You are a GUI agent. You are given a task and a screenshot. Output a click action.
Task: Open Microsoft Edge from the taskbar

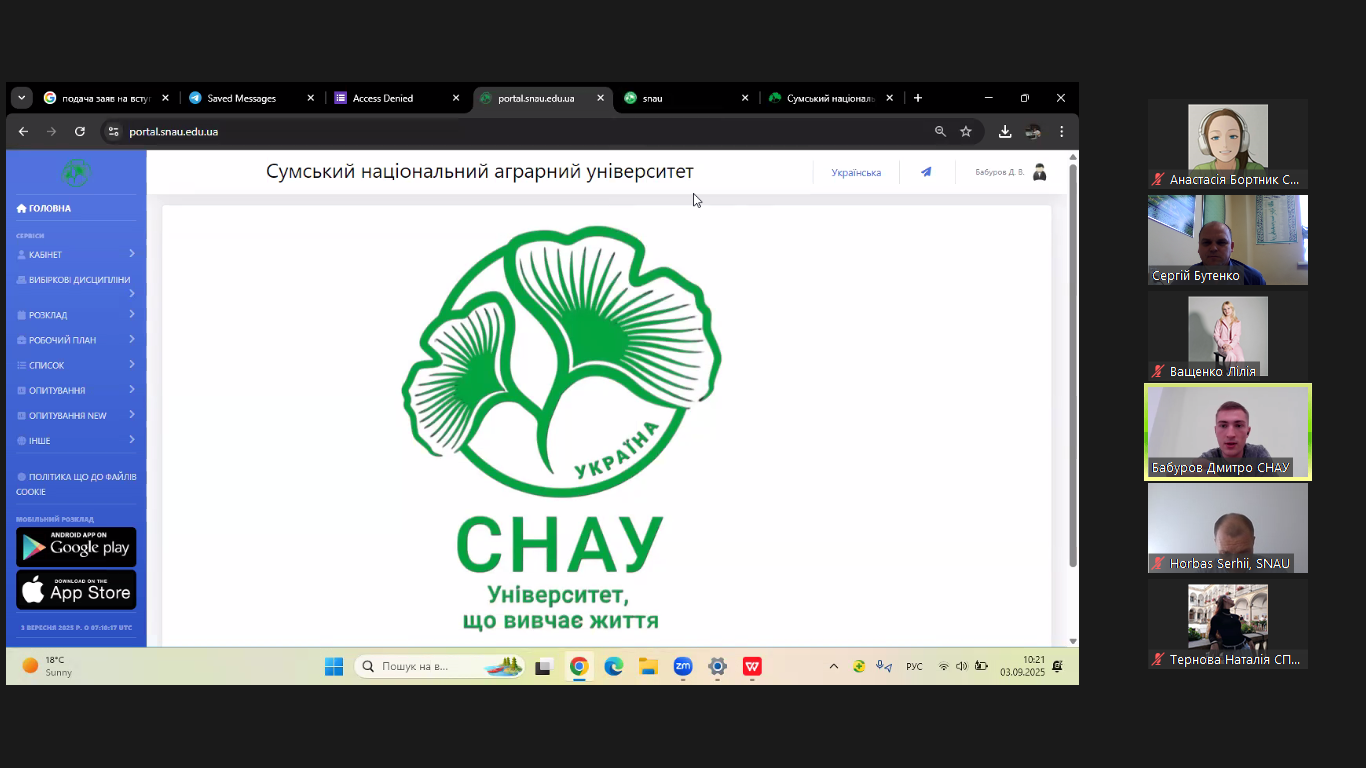pyautogui.click(x=614, y=666)
